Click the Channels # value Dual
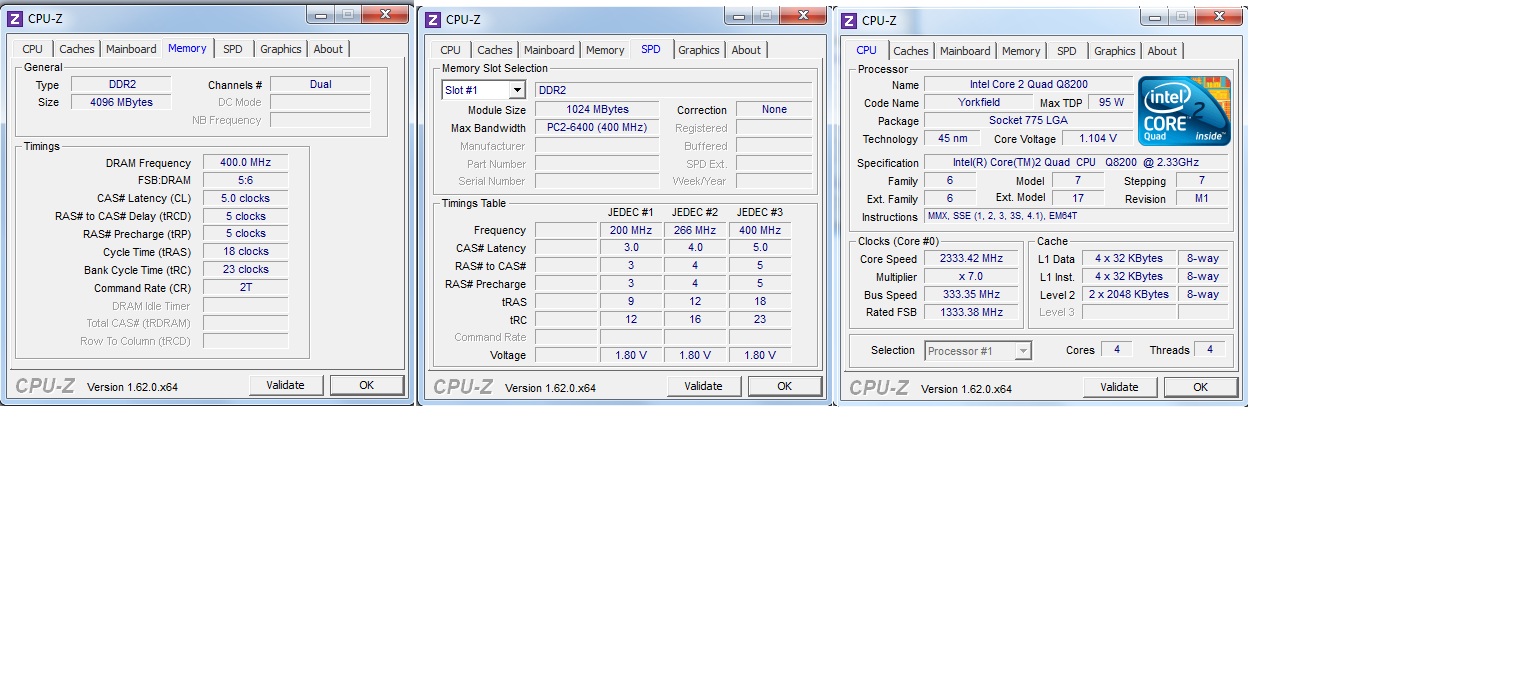 point(320,84)
